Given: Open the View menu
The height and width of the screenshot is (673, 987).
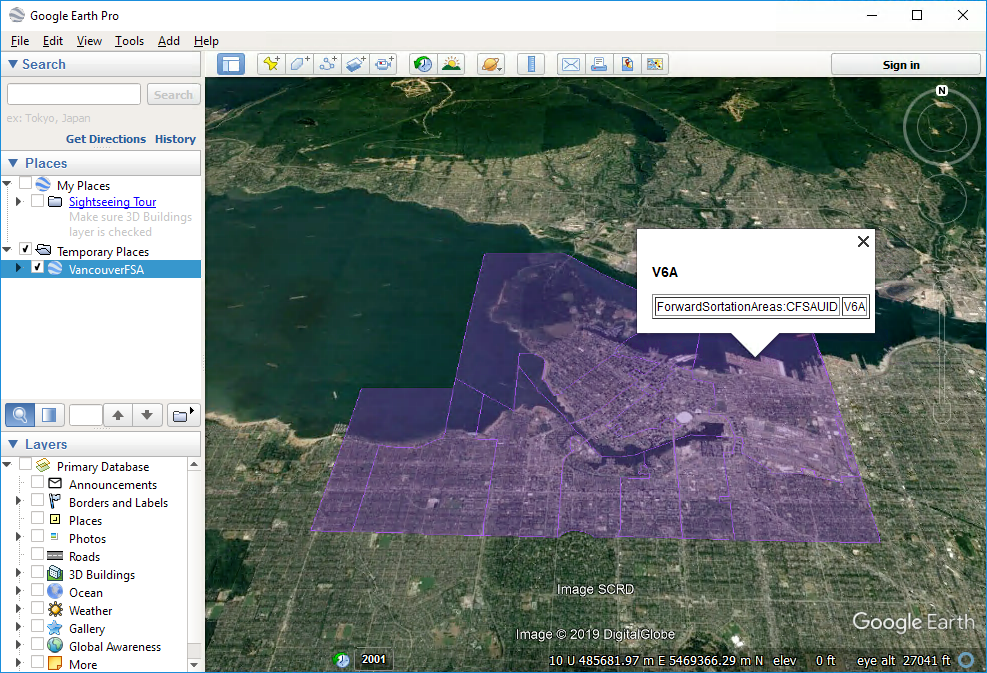Looking at the screenshot, I should tap(89, 41).
